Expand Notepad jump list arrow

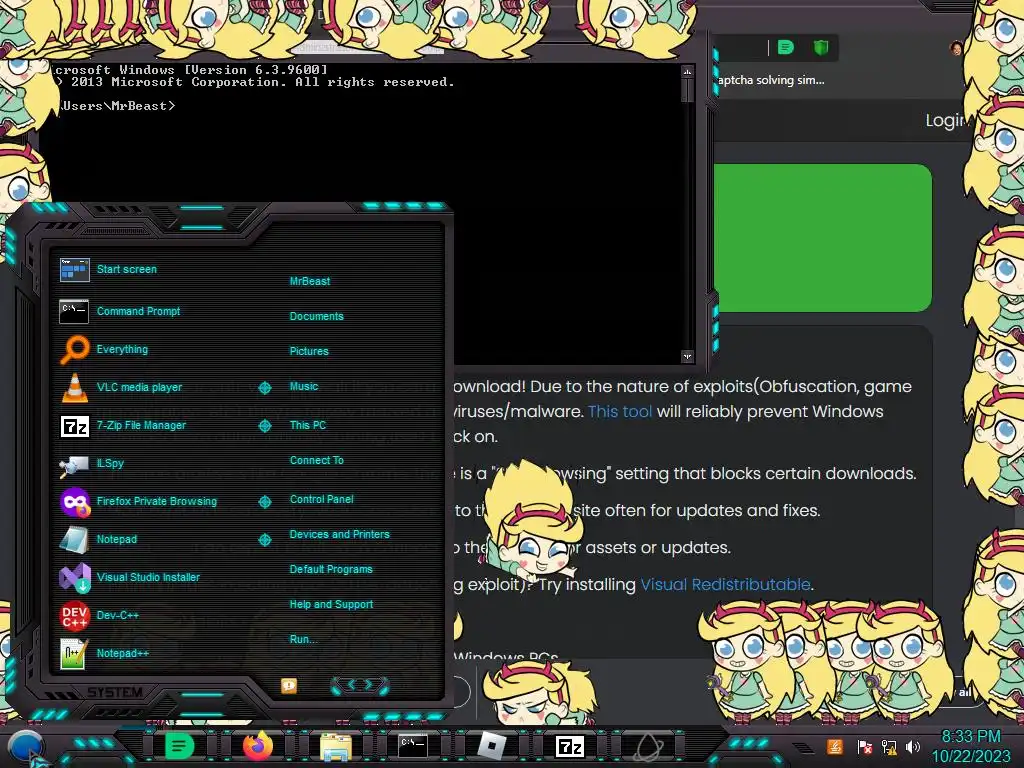click(265, 539)
